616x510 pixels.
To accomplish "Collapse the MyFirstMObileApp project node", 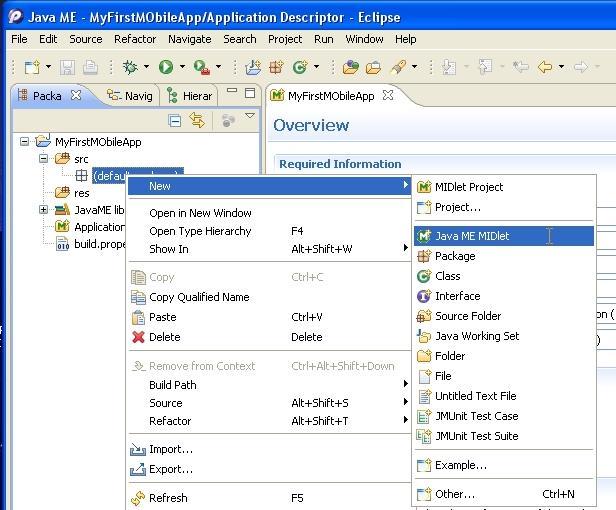I will coord(24,141).
